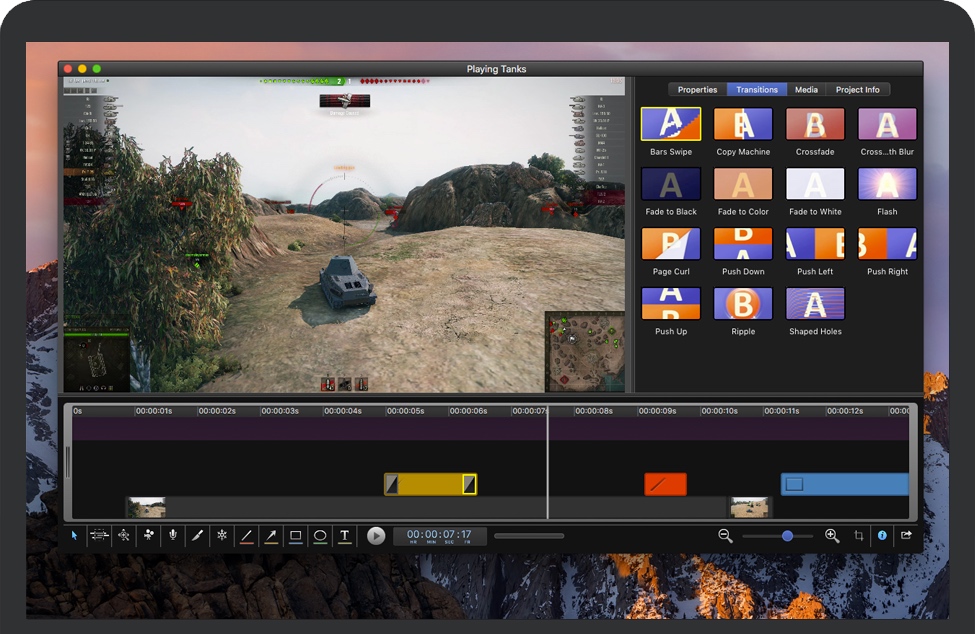
Task: Select the line drawing tool
Action: tap(246, 536)
